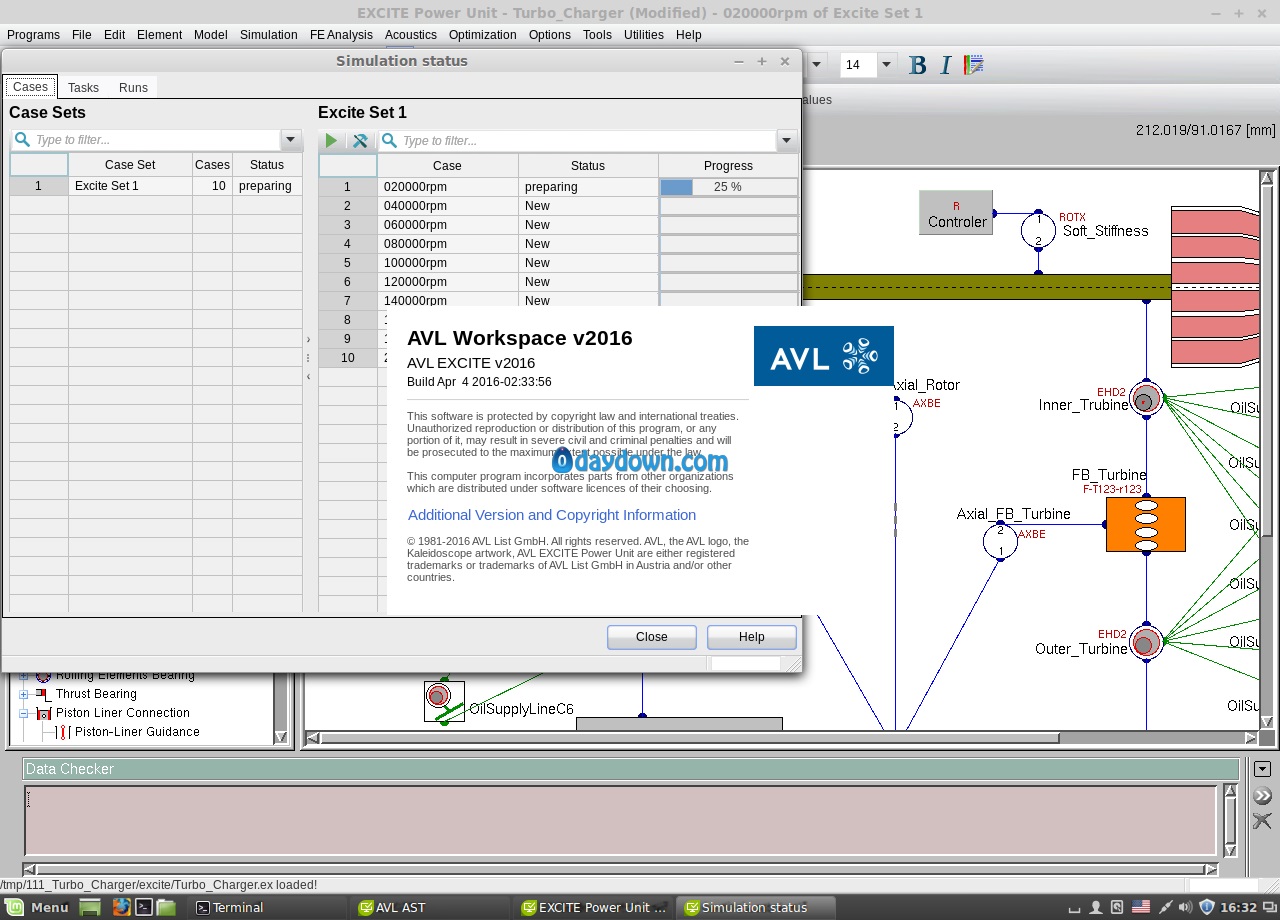The width and height of the screenshot is (1280, 920).
Task: Open the simulation tools wrench icon
Action: click(x=360, y=141)
